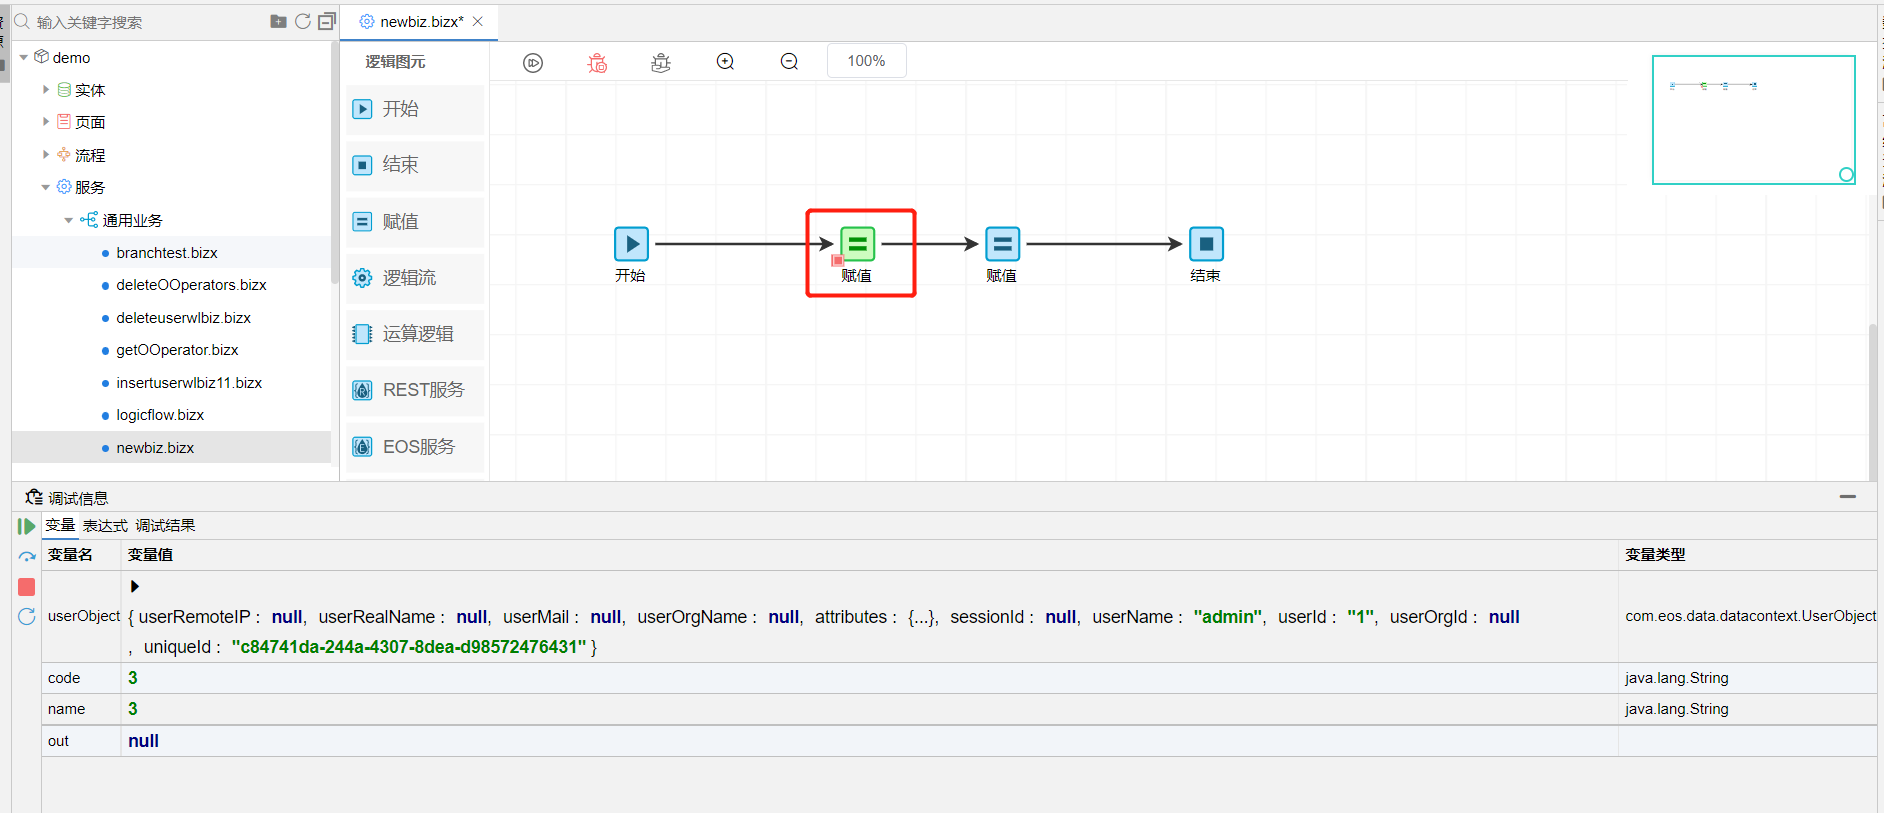
Task: Click the red debug bug icon
Action: (597, 63)
